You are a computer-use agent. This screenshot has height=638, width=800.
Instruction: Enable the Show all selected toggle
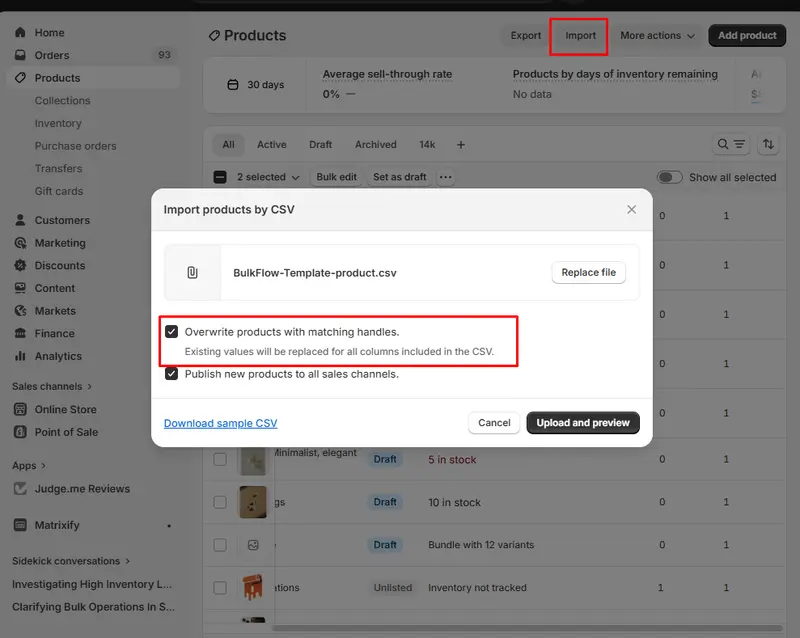pyautogui.click(x=670, y=176)
